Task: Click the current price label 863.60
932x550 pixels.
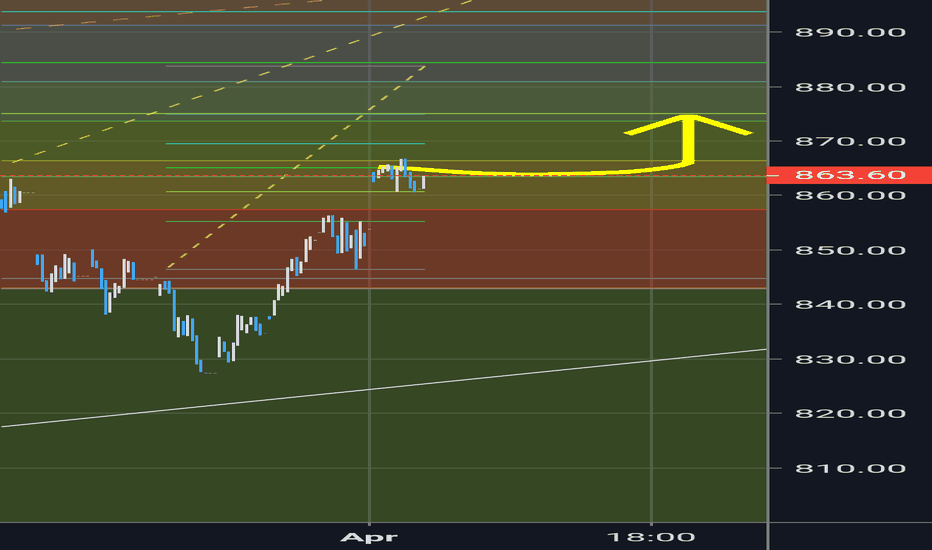Action: tap(850, 175)
